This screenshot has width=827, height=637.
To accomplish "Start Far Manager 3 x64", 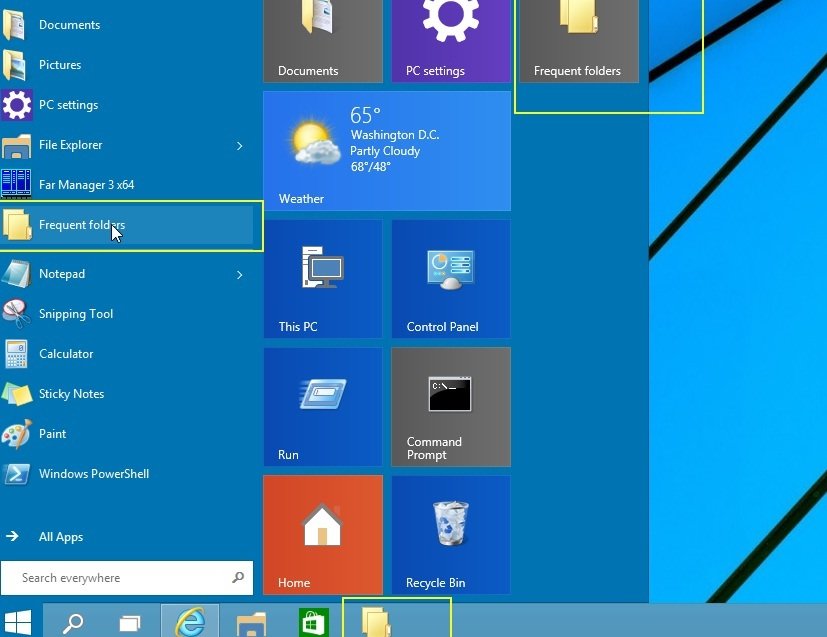I will click(x=92, y=184).
